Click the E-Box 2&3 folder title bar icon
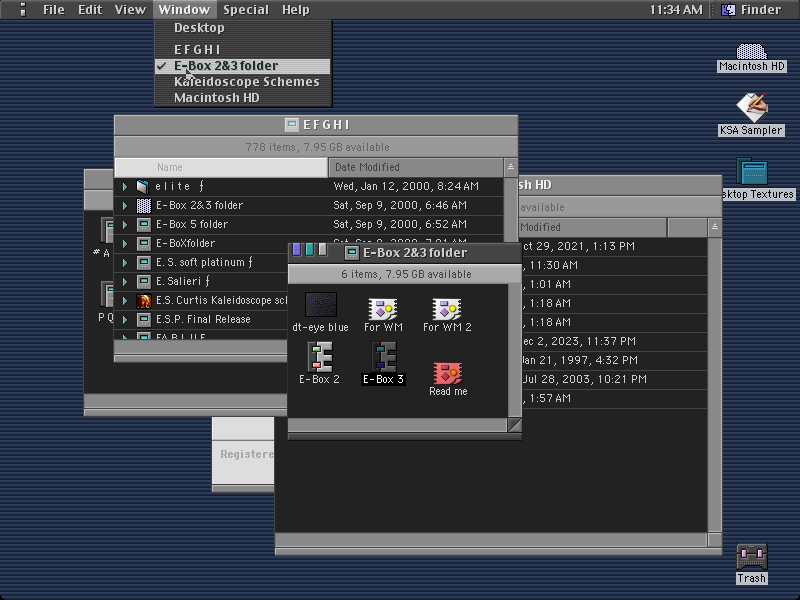This screenshot has width=800, height=600. (352, 253)
